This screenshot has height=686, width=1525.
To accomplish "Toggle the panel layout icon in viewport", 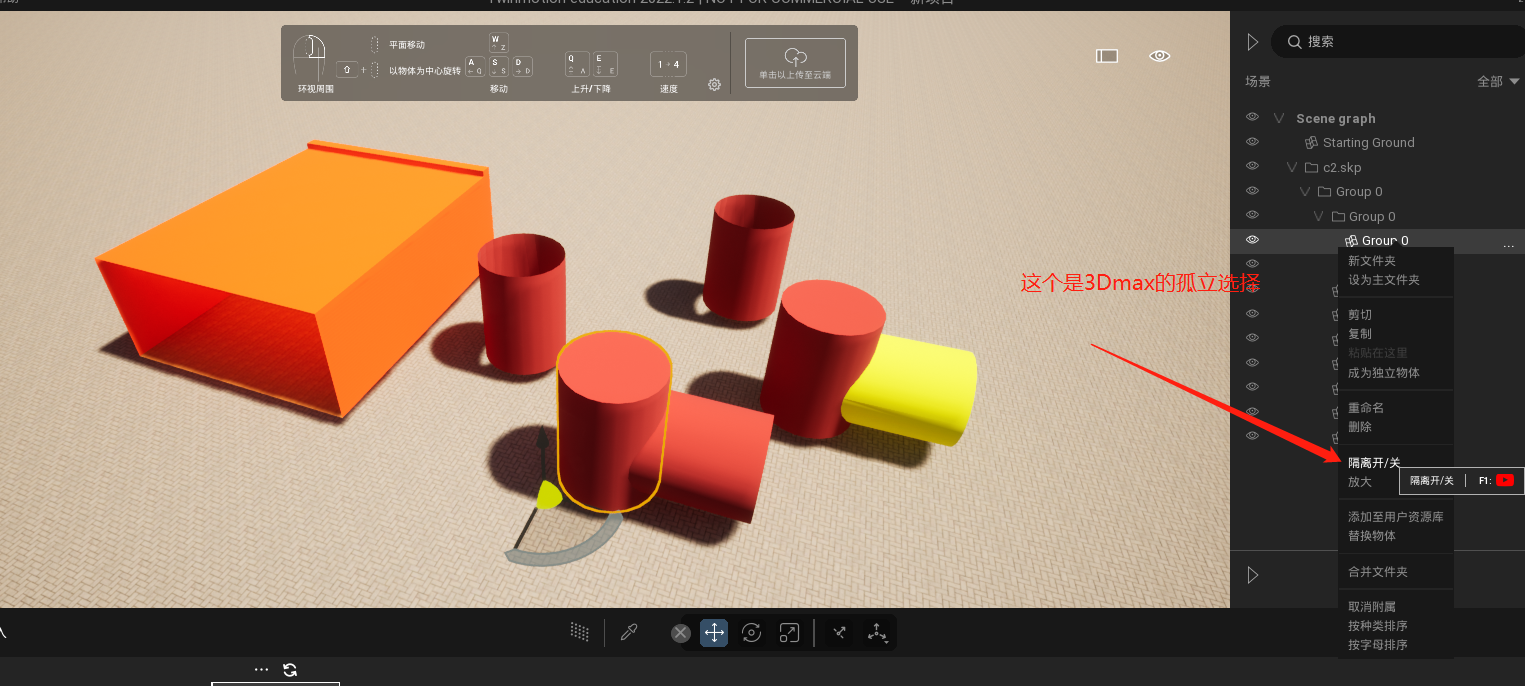I will 1107,56.
